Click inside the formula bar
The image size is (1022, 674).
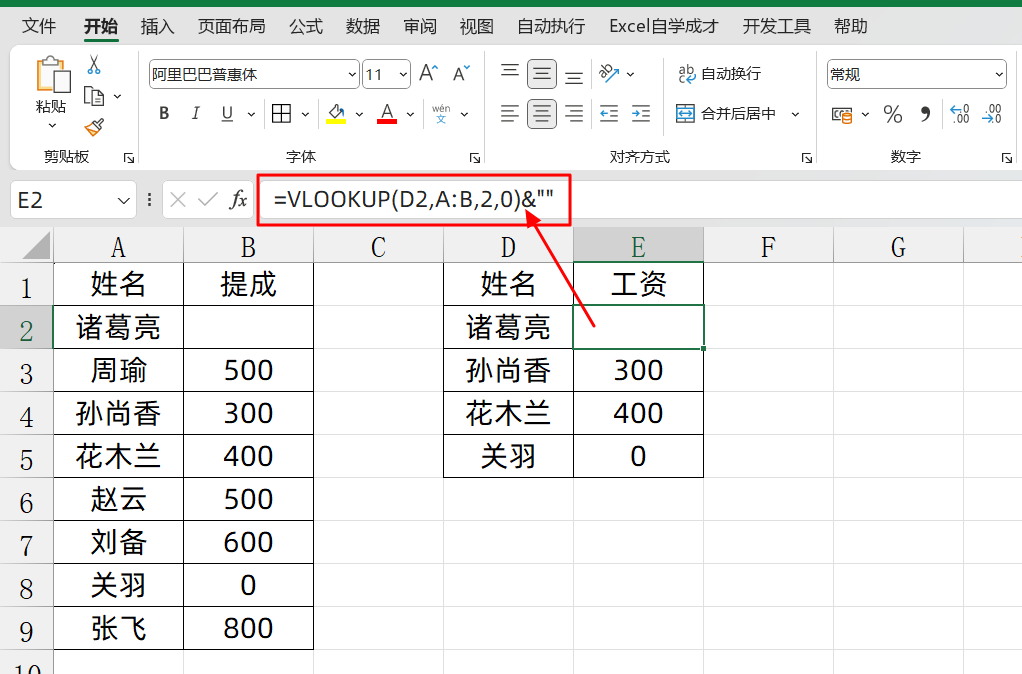click(x=640, y=199)
